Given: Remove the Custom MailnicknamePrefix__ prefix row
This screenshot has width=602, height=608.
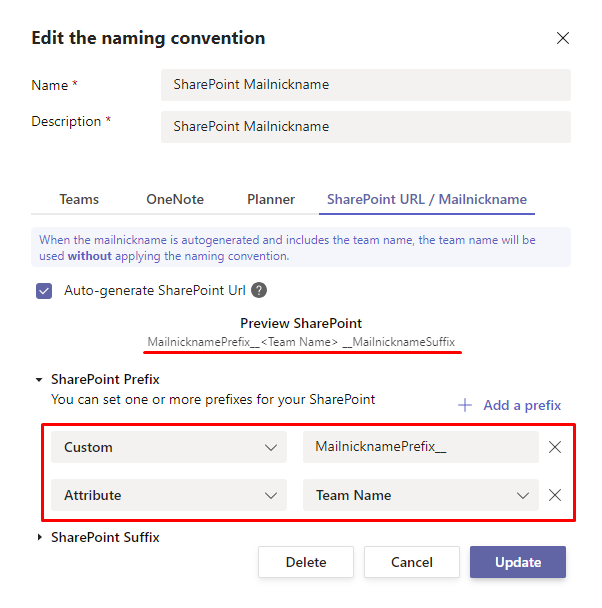Looking at the screenshot, I should pyautogui.click(x=555, y=447).
